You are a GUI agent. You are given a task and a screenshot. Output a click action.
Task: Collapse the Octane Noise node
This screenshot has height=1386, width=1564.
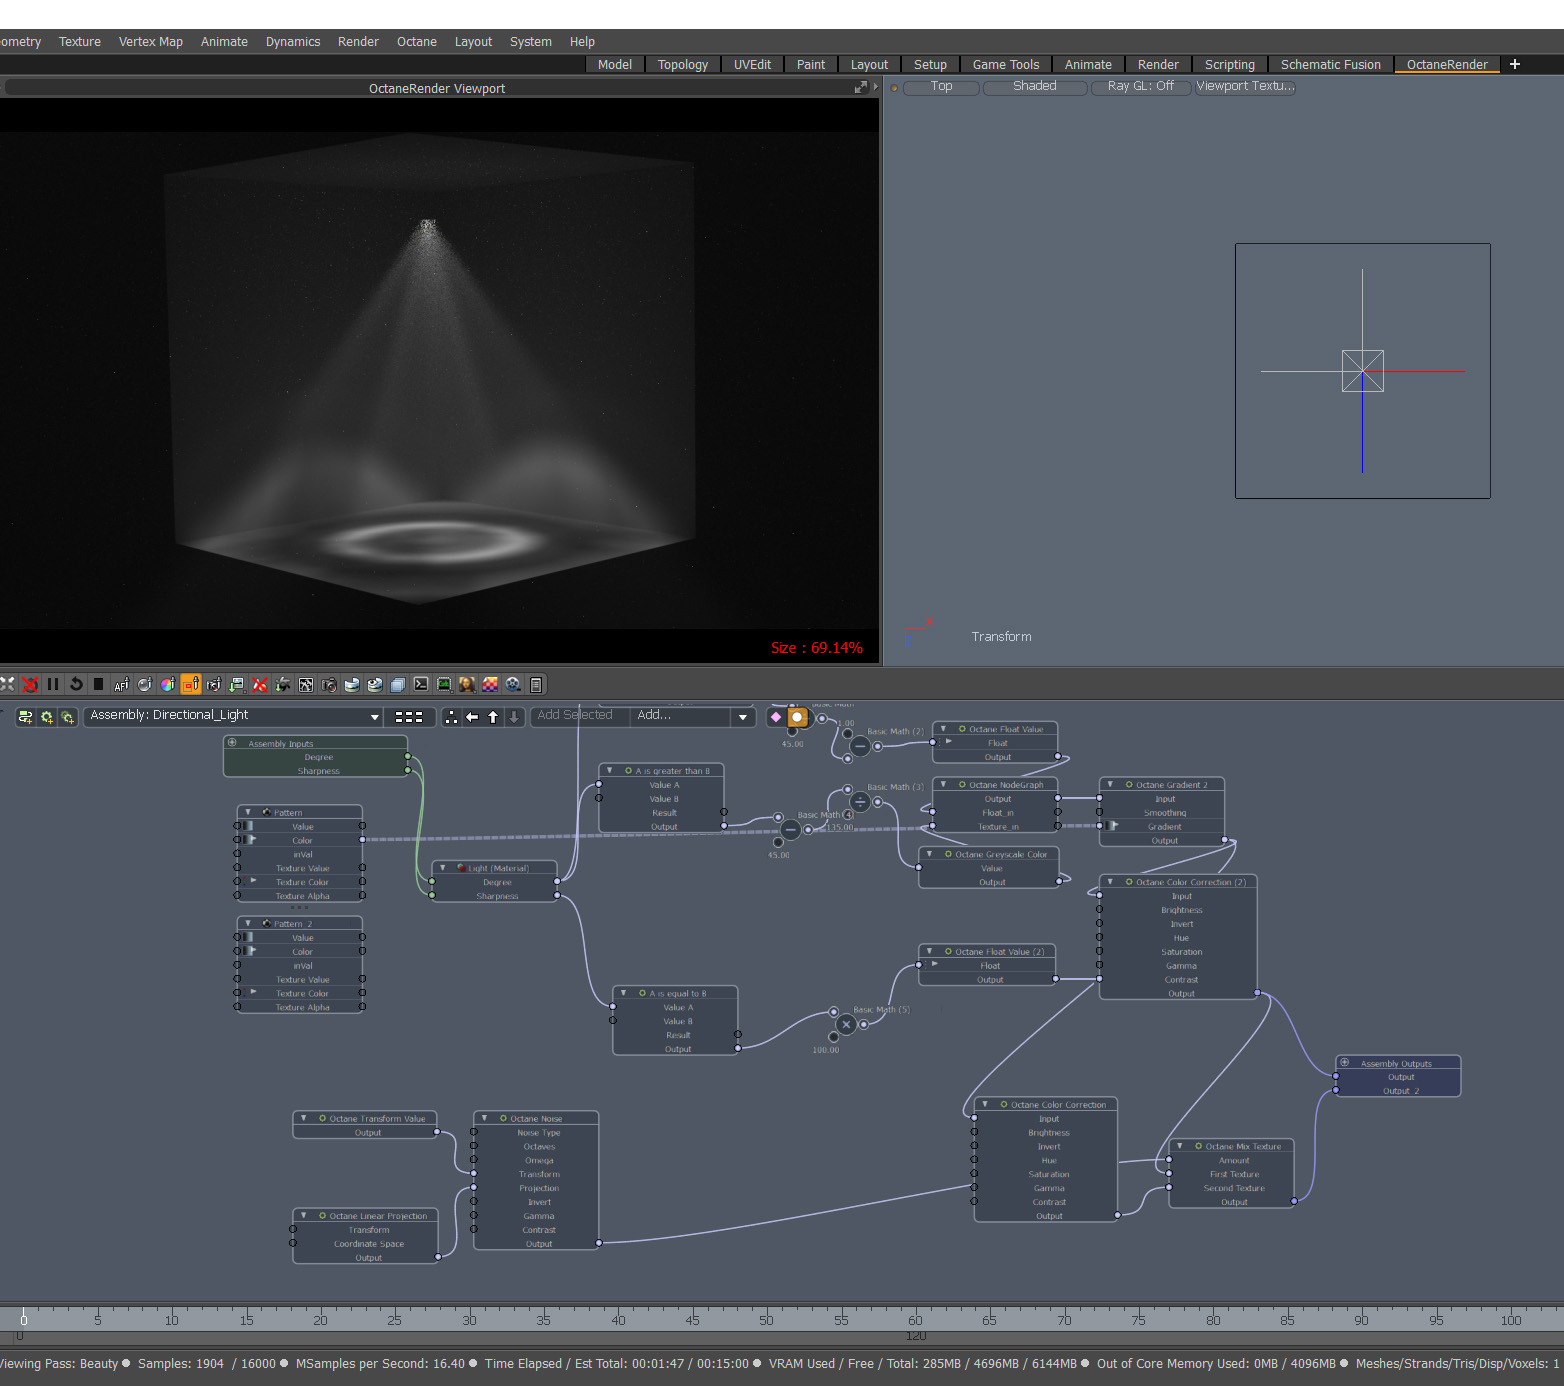(x=485, y=1118)
